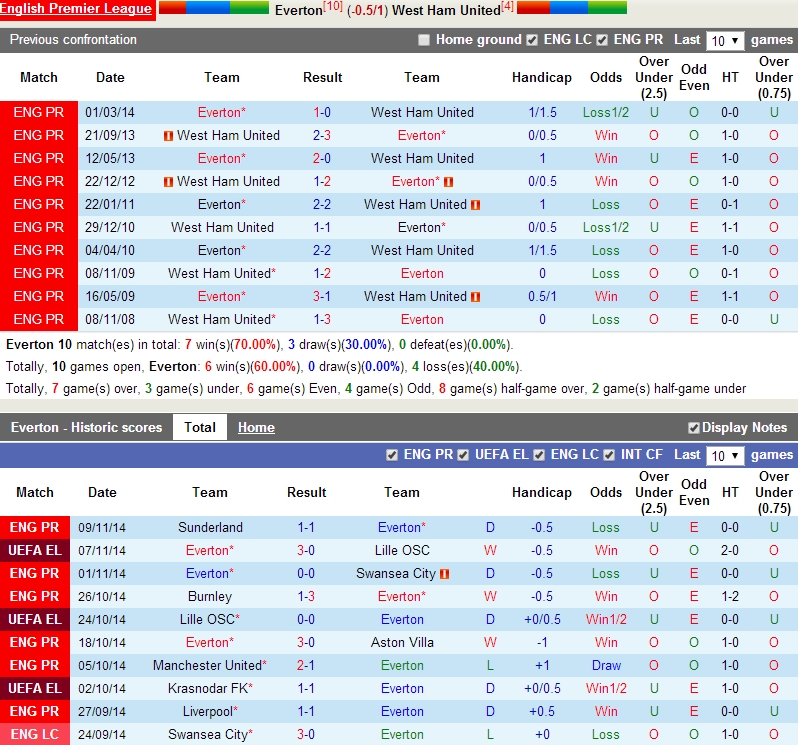
Task: Uncheck the INT CF filter checkbox
Action: [x=609, y=455]
